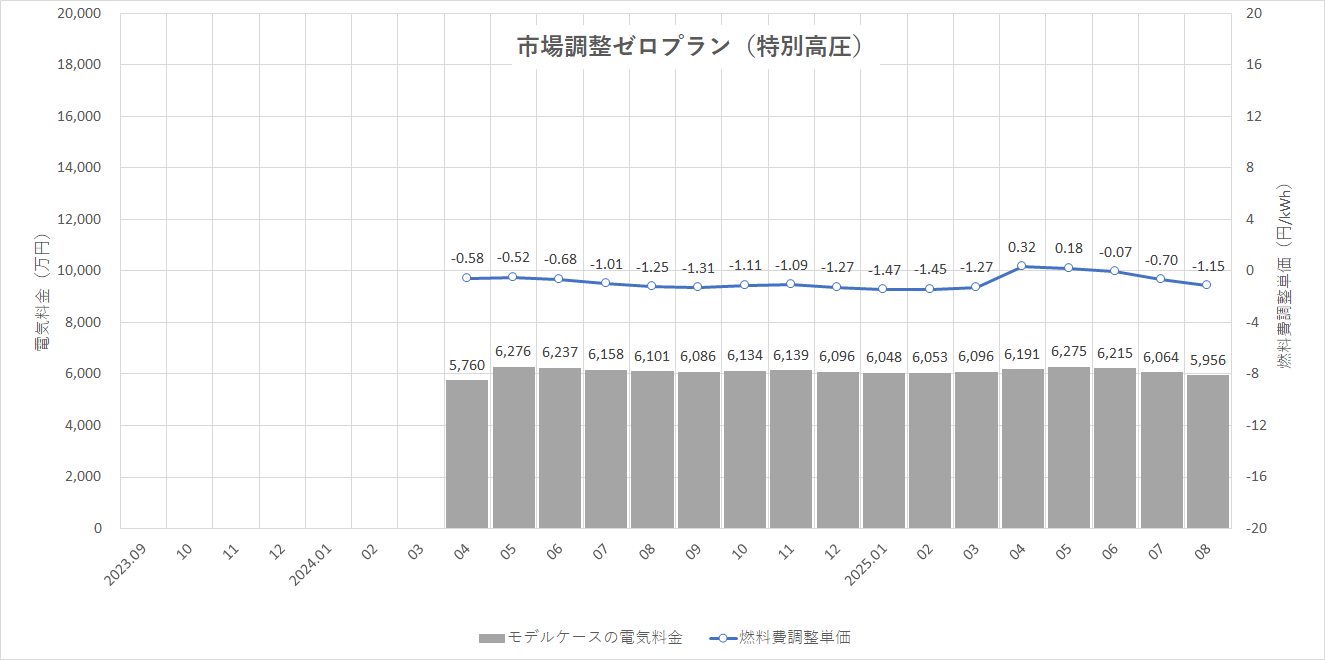Viewport: 1325px width, 660px height.
Task: Click the bar value label 6,053
Action: pyautogui.click(x=930, y=358)
